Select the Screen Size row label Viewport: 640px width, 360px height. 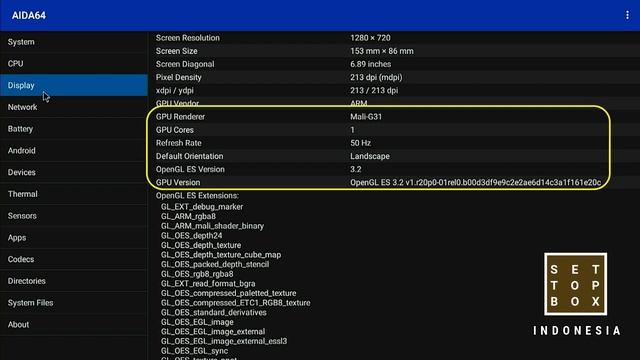176,51
